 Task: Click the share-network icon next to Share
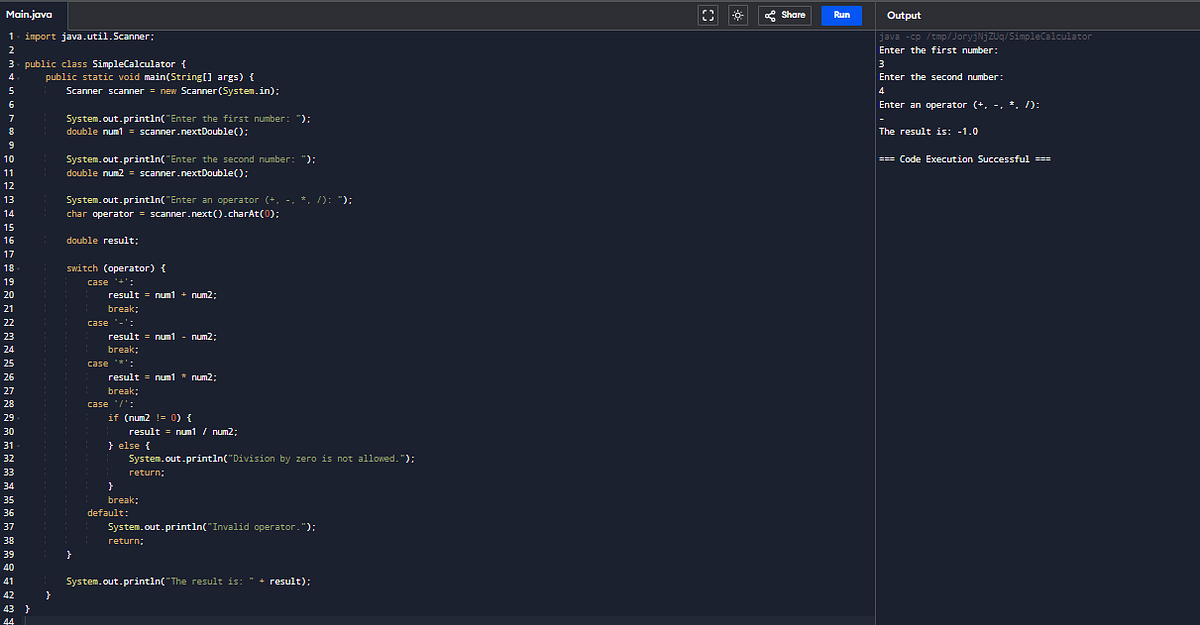[x=769, y=15]
